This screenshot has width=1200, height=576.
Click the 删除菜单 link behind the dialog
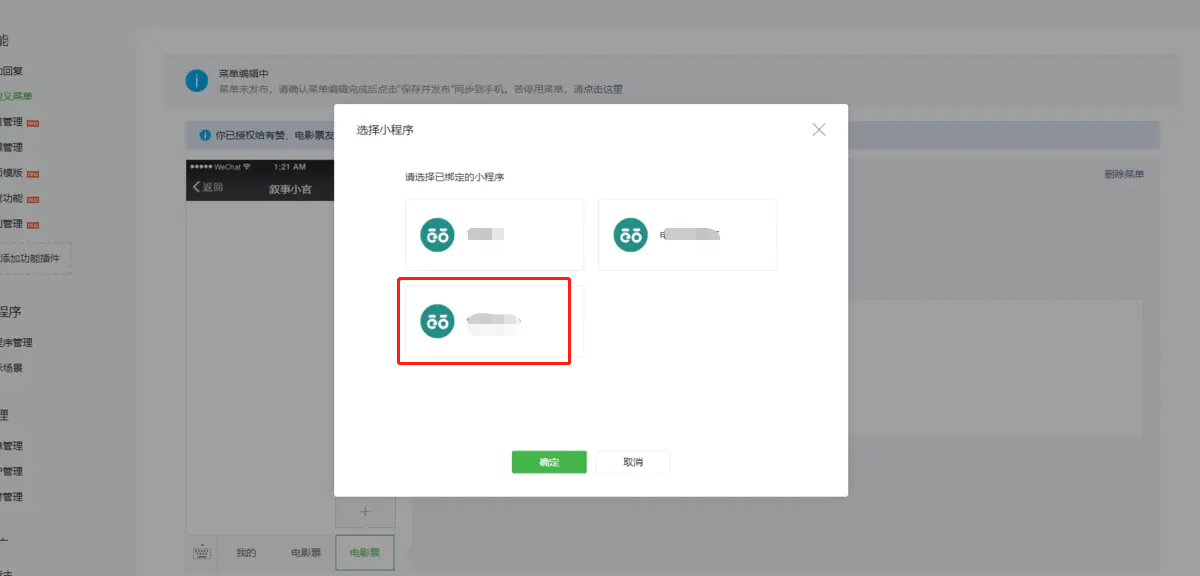coord(1124,174)
